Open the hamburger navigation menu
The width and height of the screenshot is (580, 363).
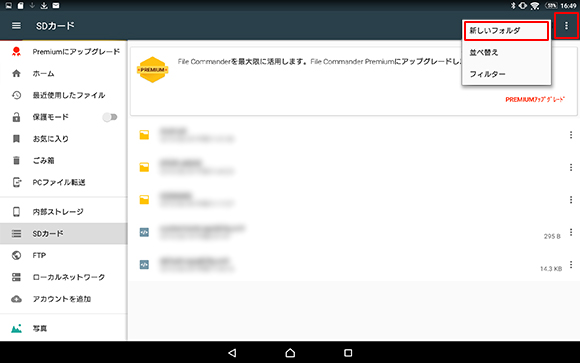click(16, 26)
